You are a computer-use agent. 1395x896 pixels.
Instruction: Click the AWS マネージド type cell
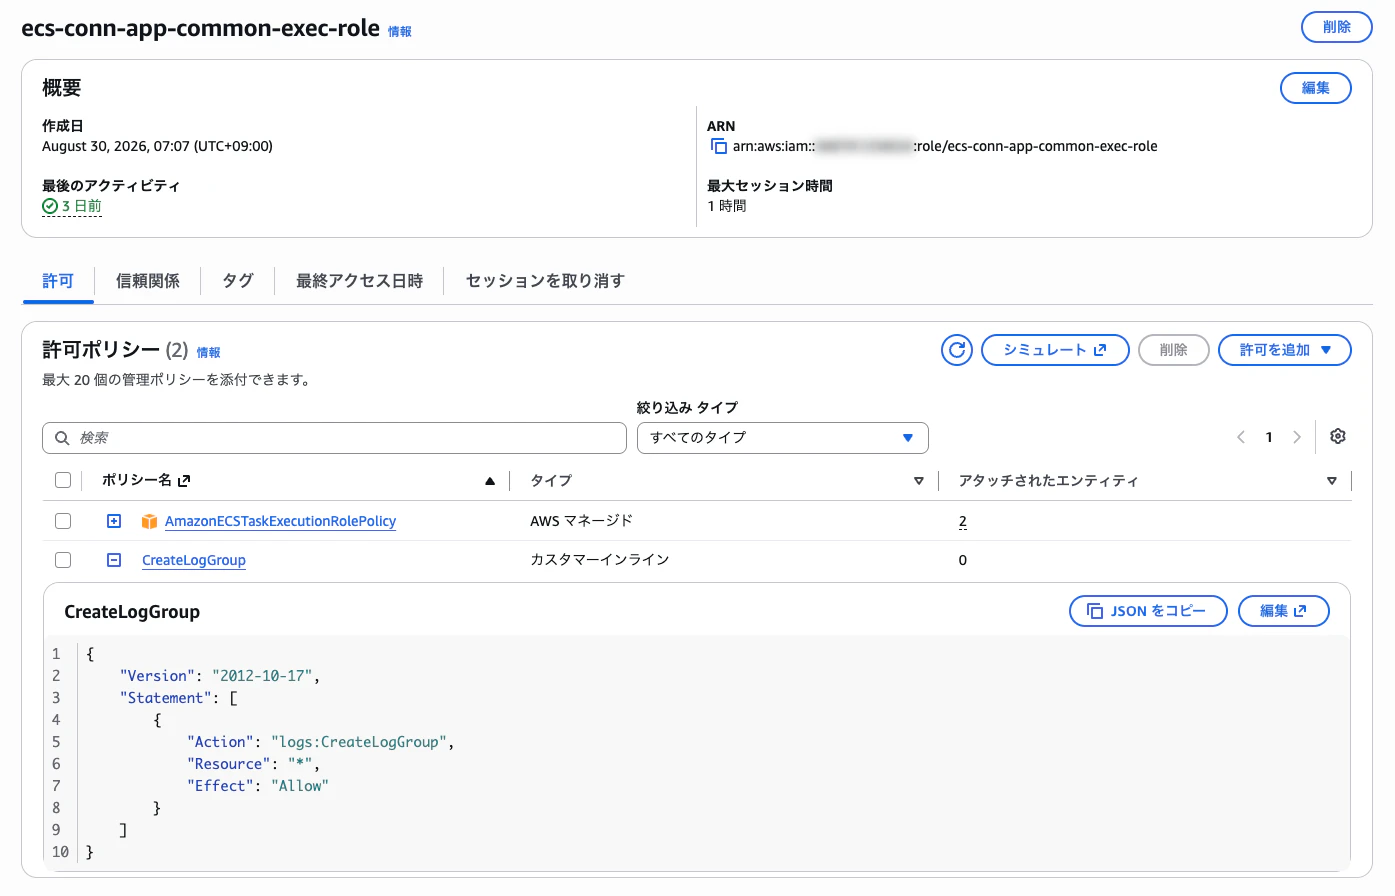581,521
